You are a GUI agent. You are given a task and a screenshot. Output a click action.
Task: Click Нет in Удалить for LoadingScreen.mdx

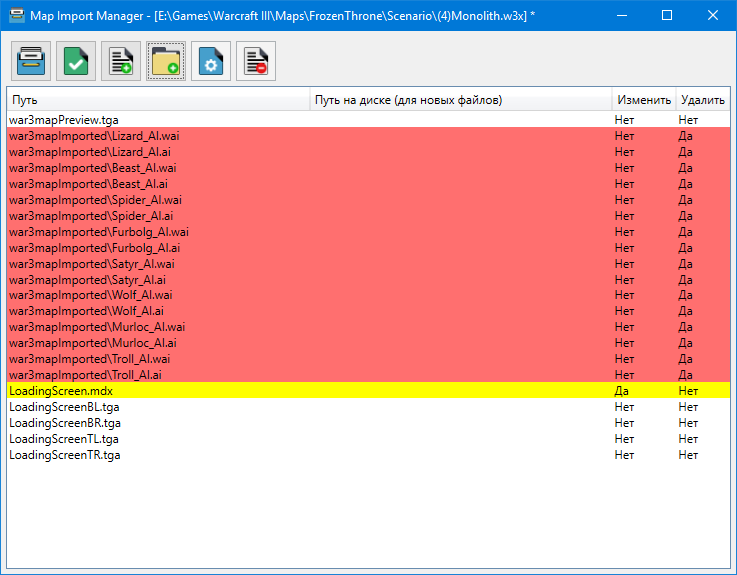point(688,391)
